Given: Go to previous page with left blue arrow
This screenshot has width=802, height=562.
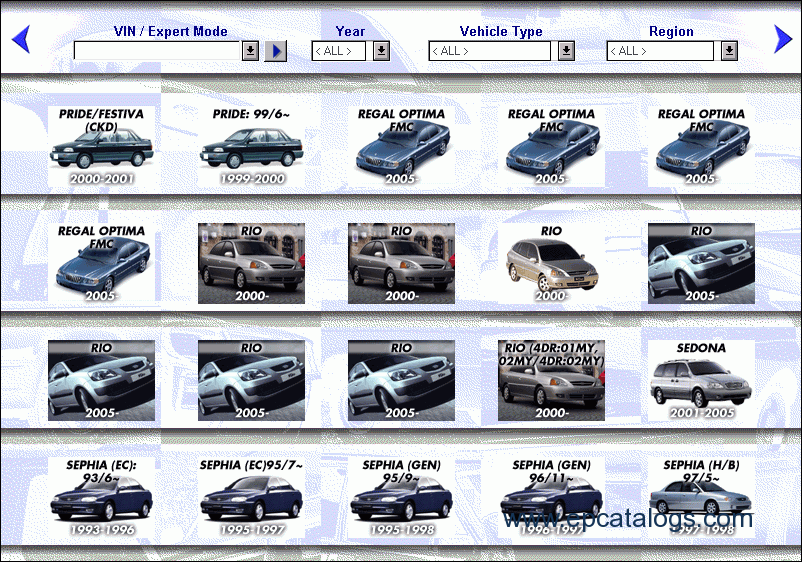Looking at the screenshot, I should [21, 39].
